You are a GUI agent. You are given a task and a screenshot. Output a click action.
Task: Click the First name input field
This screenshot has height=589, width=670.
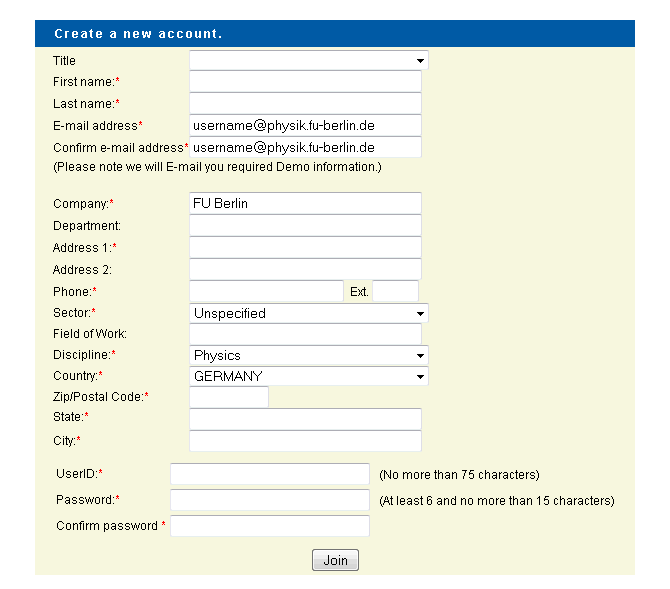[x=305, y=82]
